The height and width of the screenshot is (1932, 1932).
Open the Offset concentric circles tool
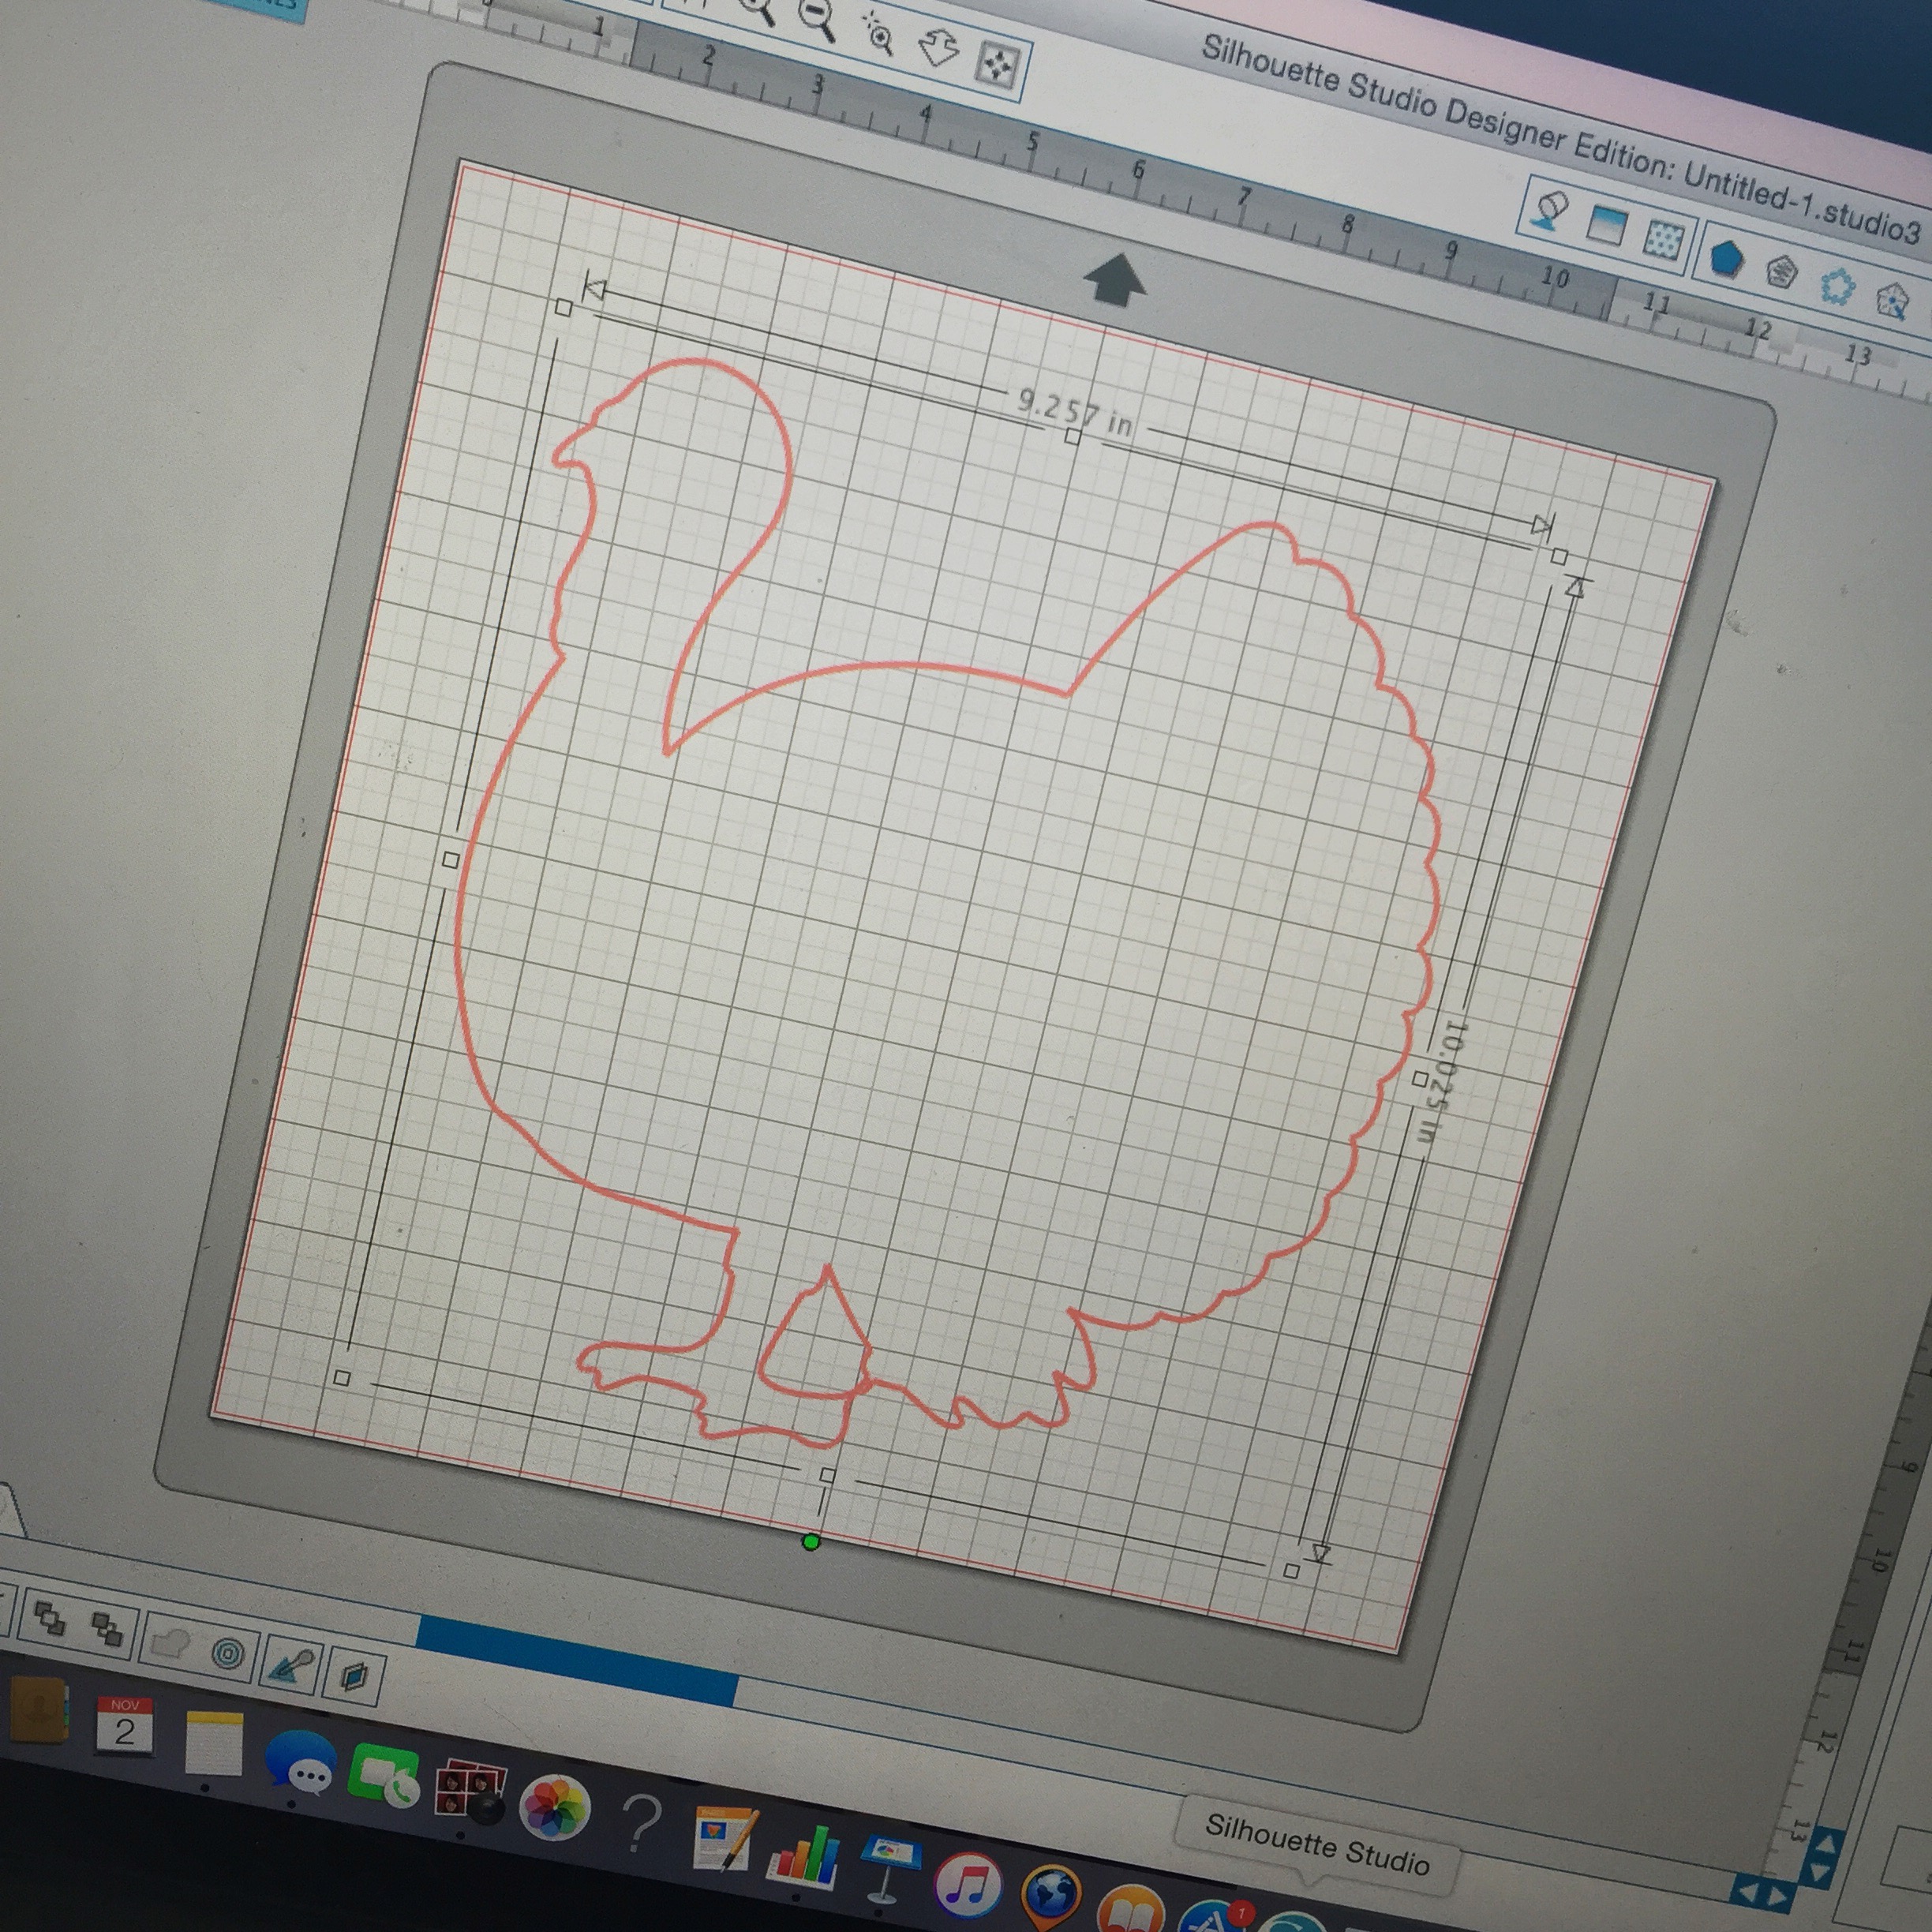228,1652
